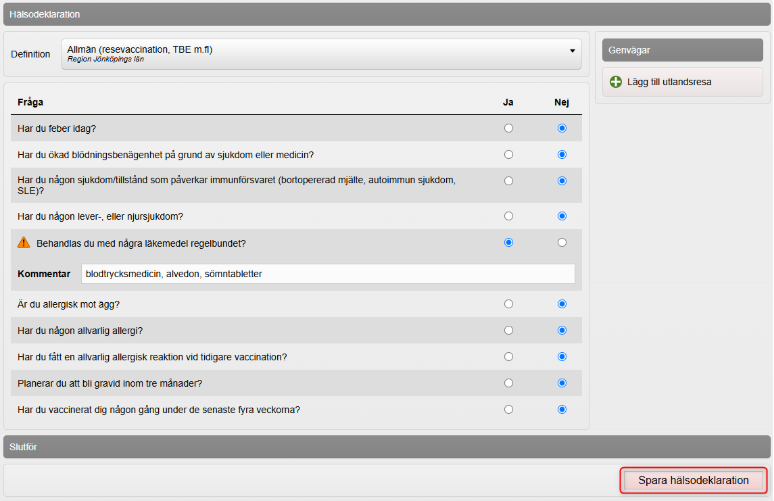Select Ja for 'någon allvarlig allergi'
Screen dimensions: 774x501
(x=509, y=330)
